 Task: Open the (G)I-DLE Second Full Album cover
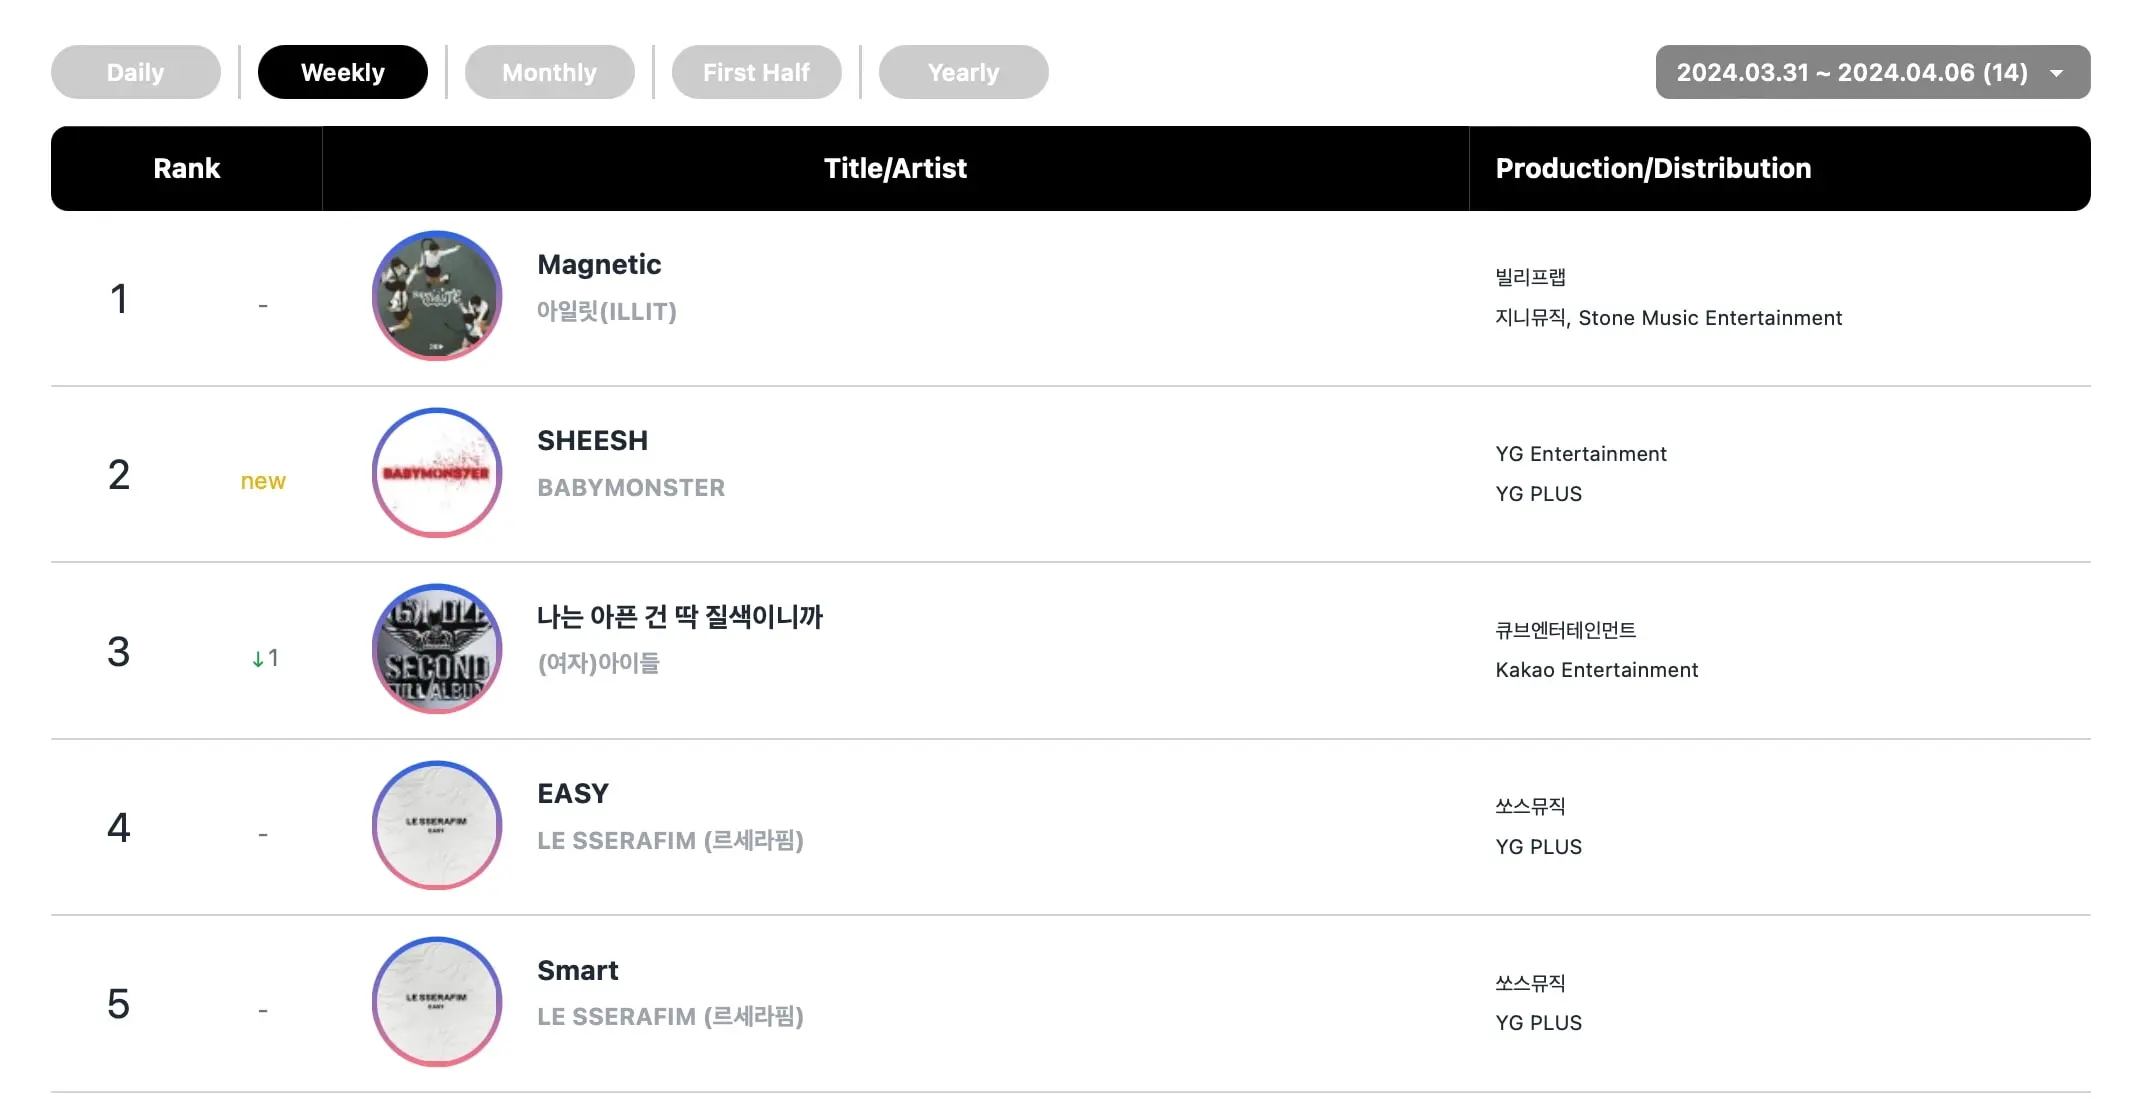pos(437,649)
